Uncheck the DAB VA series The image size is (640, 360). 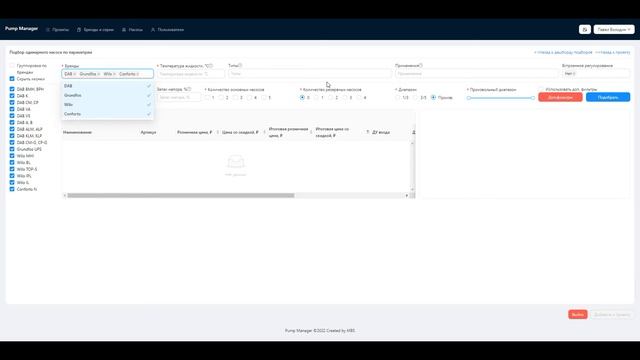(x=12, y=109)
